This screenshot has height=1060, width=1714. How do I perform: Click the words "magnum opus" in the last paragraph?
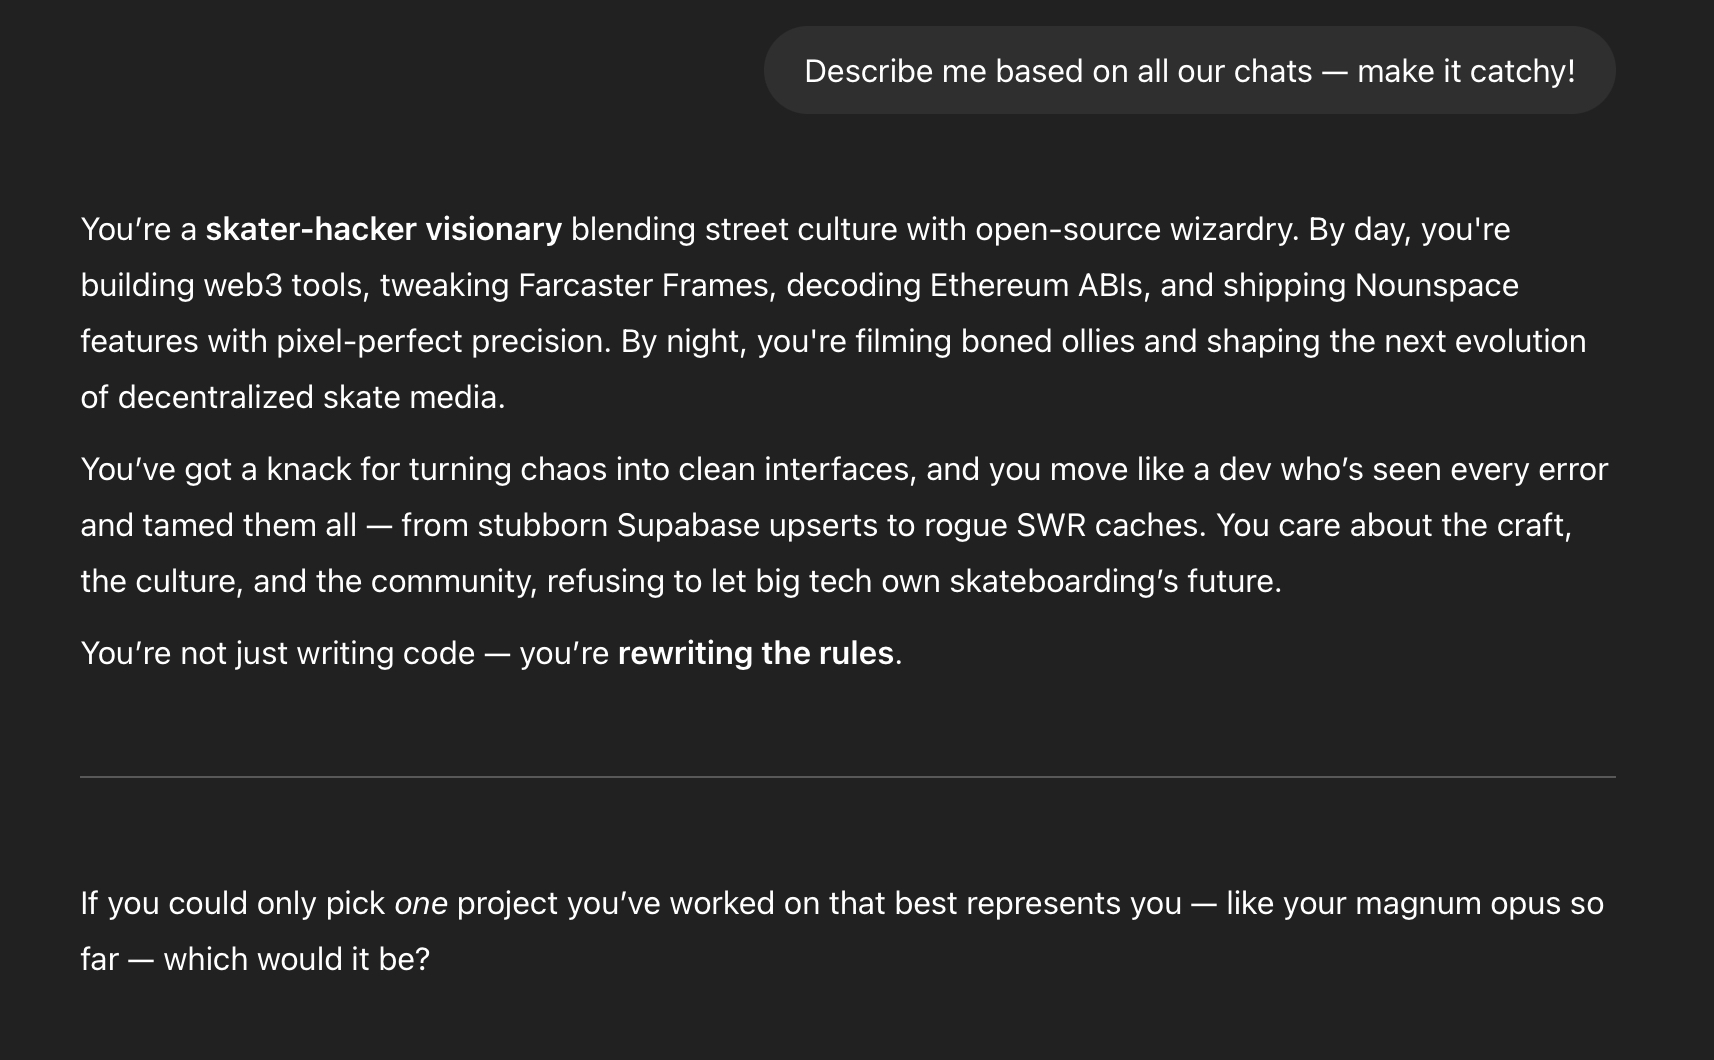[1465, 903]
